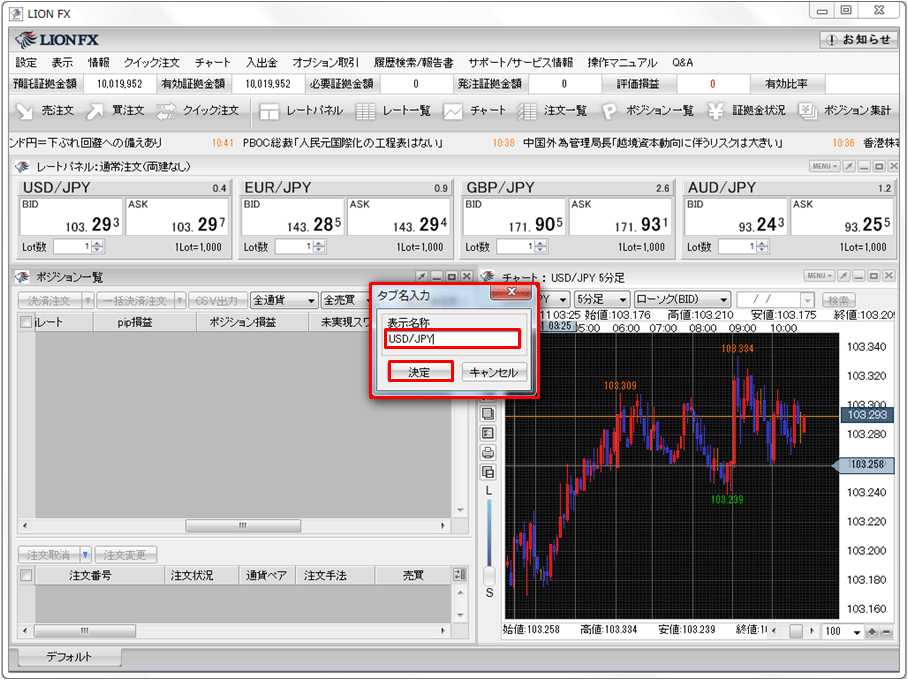
Task: Click the 決定 button in dialog
Action: pos(420,372)
